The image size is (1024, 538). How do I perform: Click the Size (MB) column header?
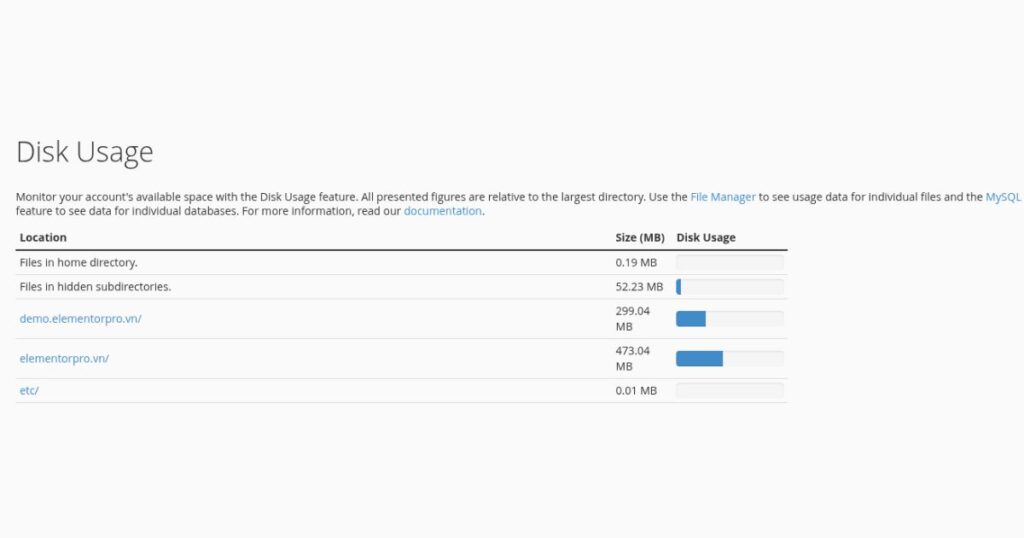click(x=639, y=238)
